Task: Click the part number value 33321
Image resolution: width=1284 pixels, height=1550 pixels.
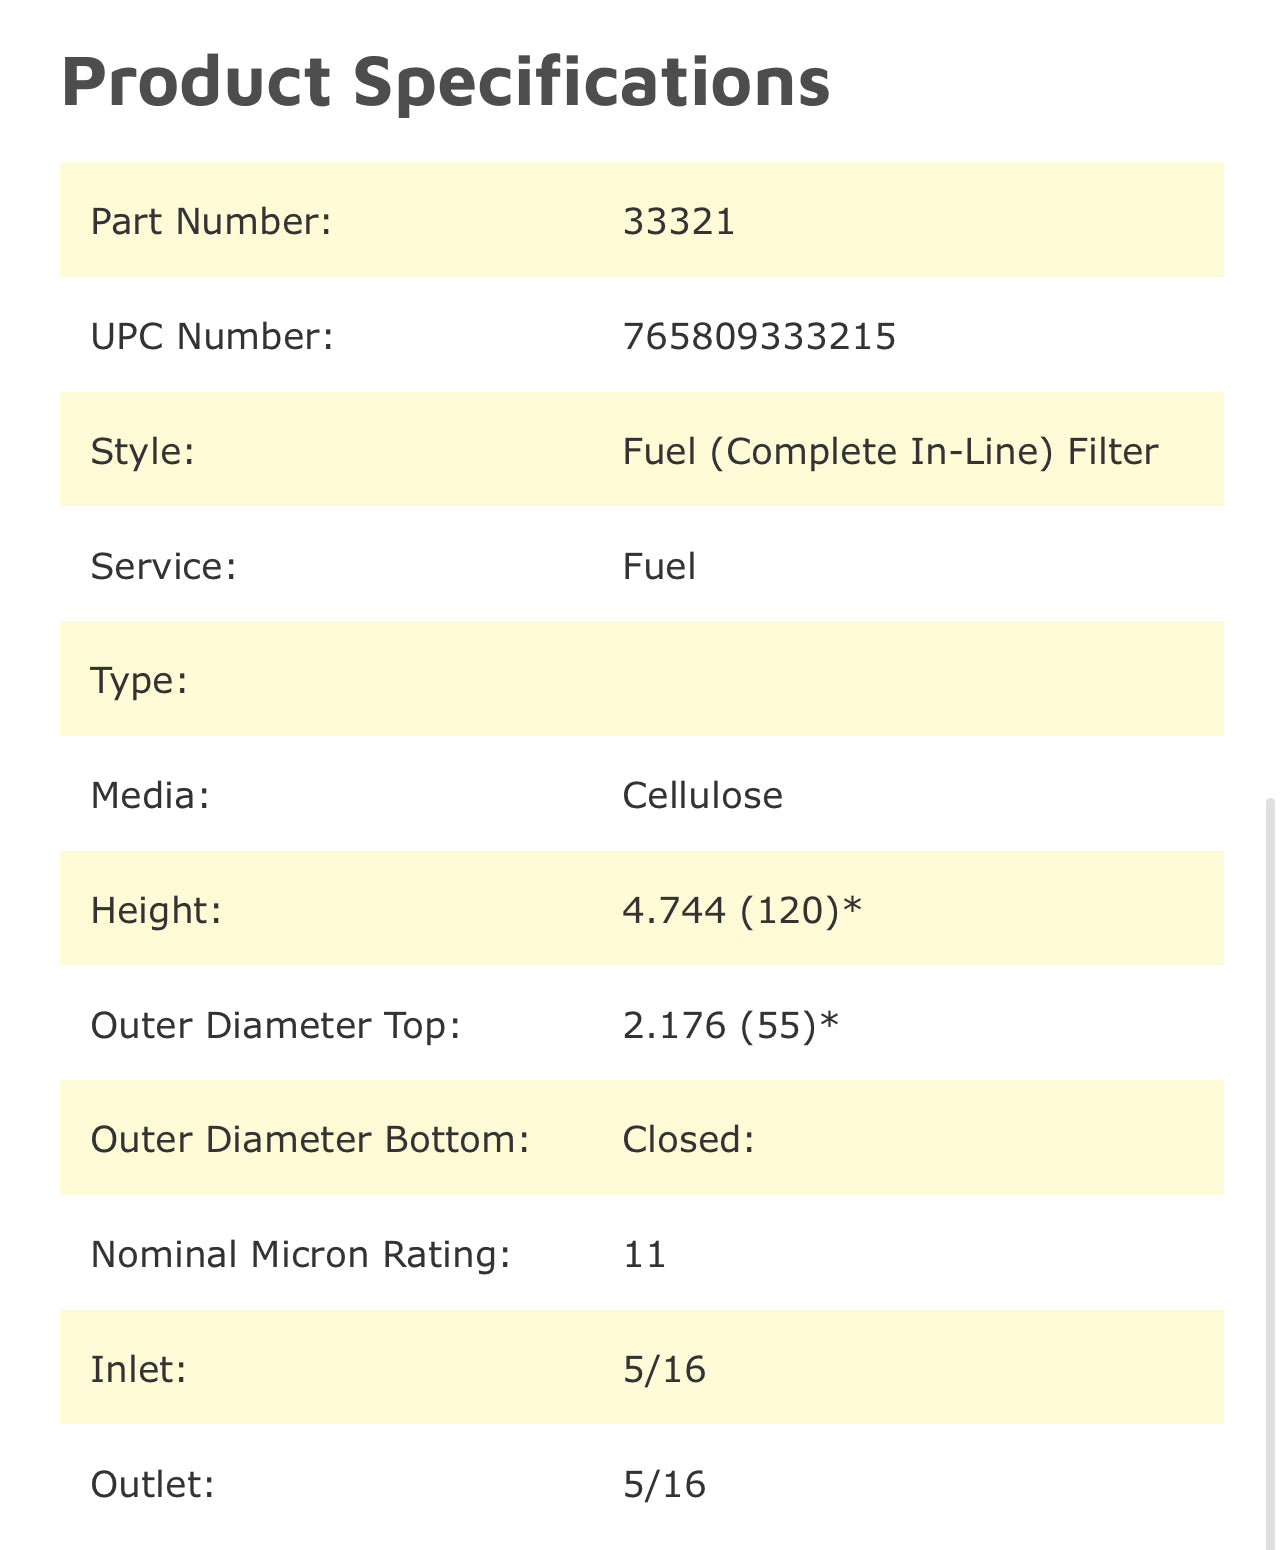Action: [x=678, y=221]
